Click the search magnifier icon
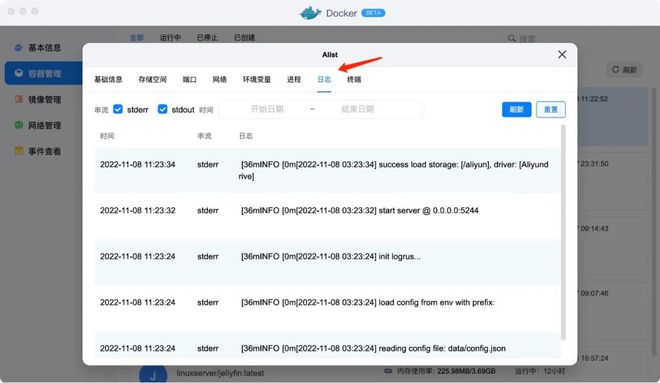 point(511,38)
